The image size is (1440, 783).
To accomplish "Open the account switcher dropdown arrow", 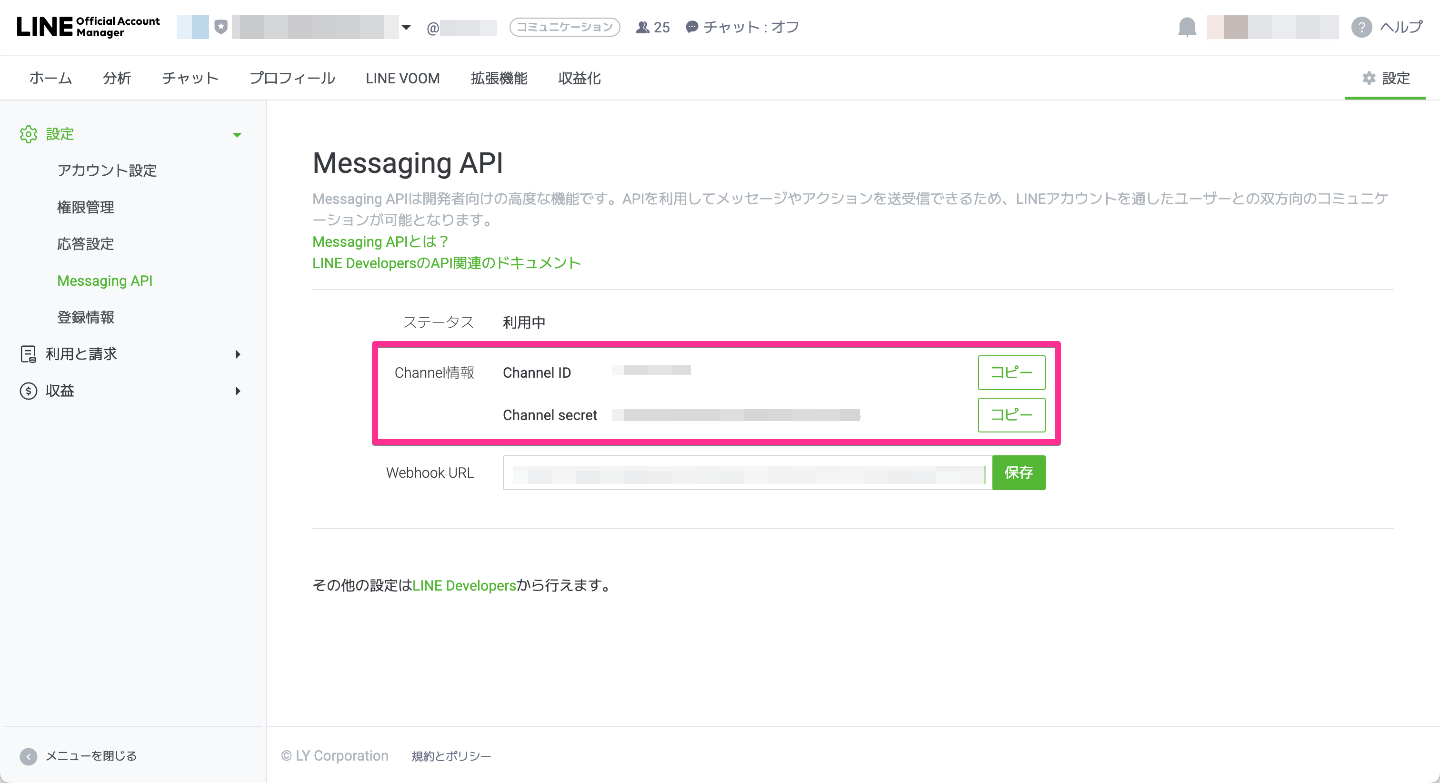I will pos(406,28).
